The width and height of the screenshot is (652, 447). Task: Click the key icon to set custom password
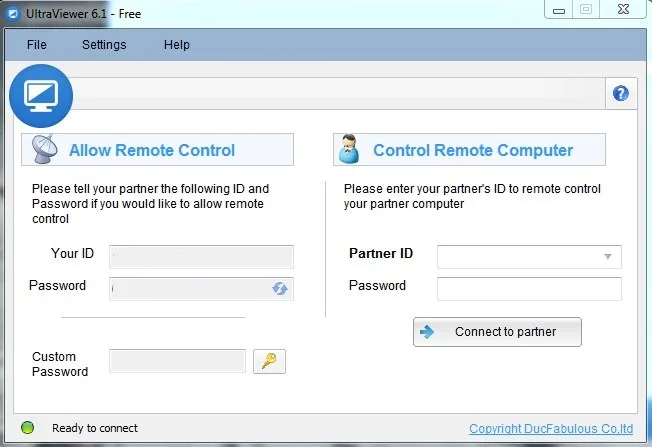point(269,361)
